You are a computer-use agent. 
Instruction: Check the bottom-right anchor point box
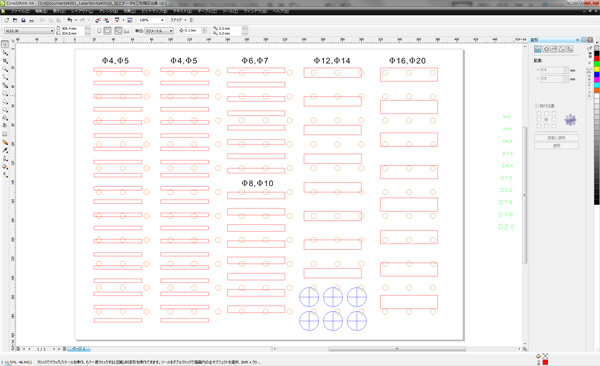554,126
